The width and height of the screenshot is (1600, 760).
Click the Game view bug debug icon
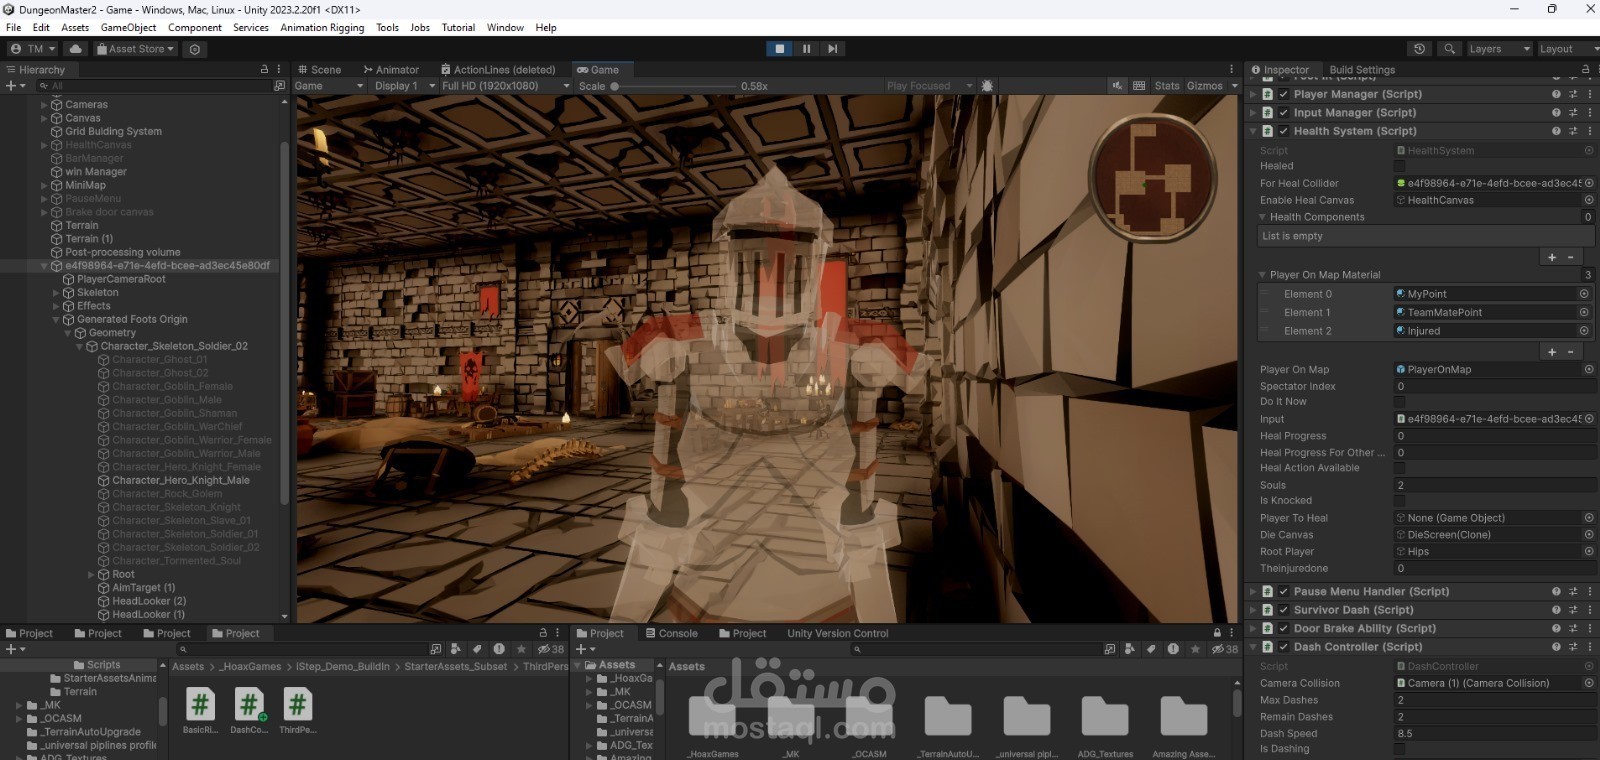click(x=987, y=86)
